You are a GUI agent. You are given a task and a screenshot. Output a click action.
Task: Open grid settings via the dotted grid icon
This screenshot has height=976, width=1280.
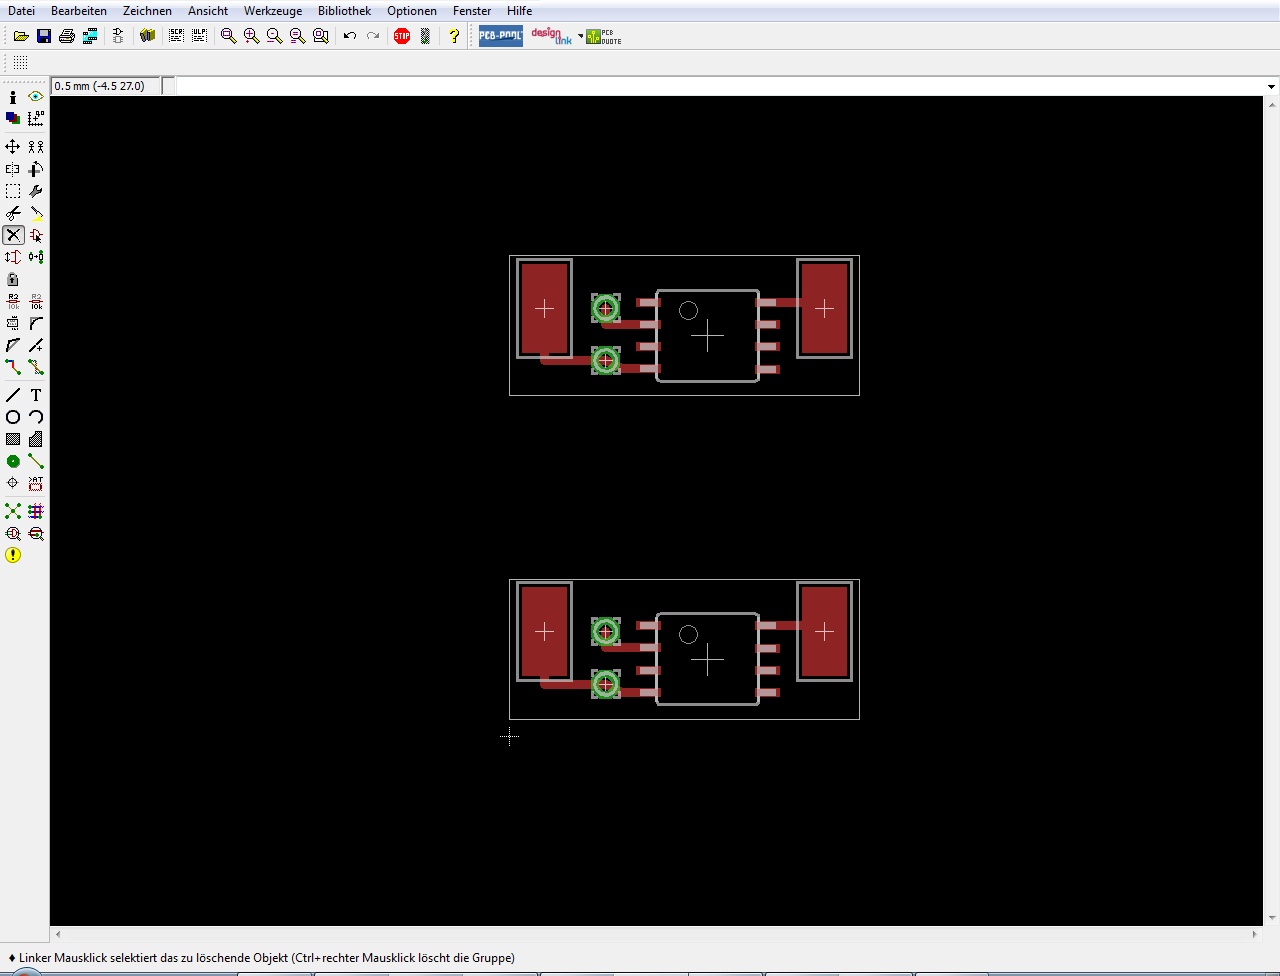pyautogui.click(x=20, y=63)
